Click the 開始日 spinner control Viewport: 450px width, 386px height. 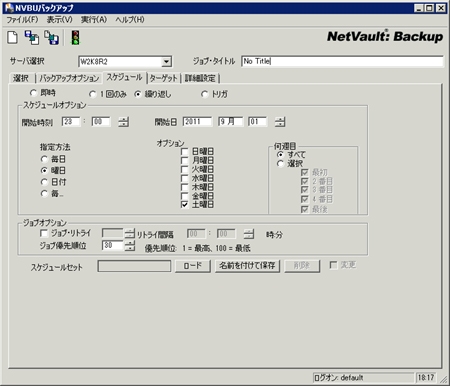[x=280, y=122]
